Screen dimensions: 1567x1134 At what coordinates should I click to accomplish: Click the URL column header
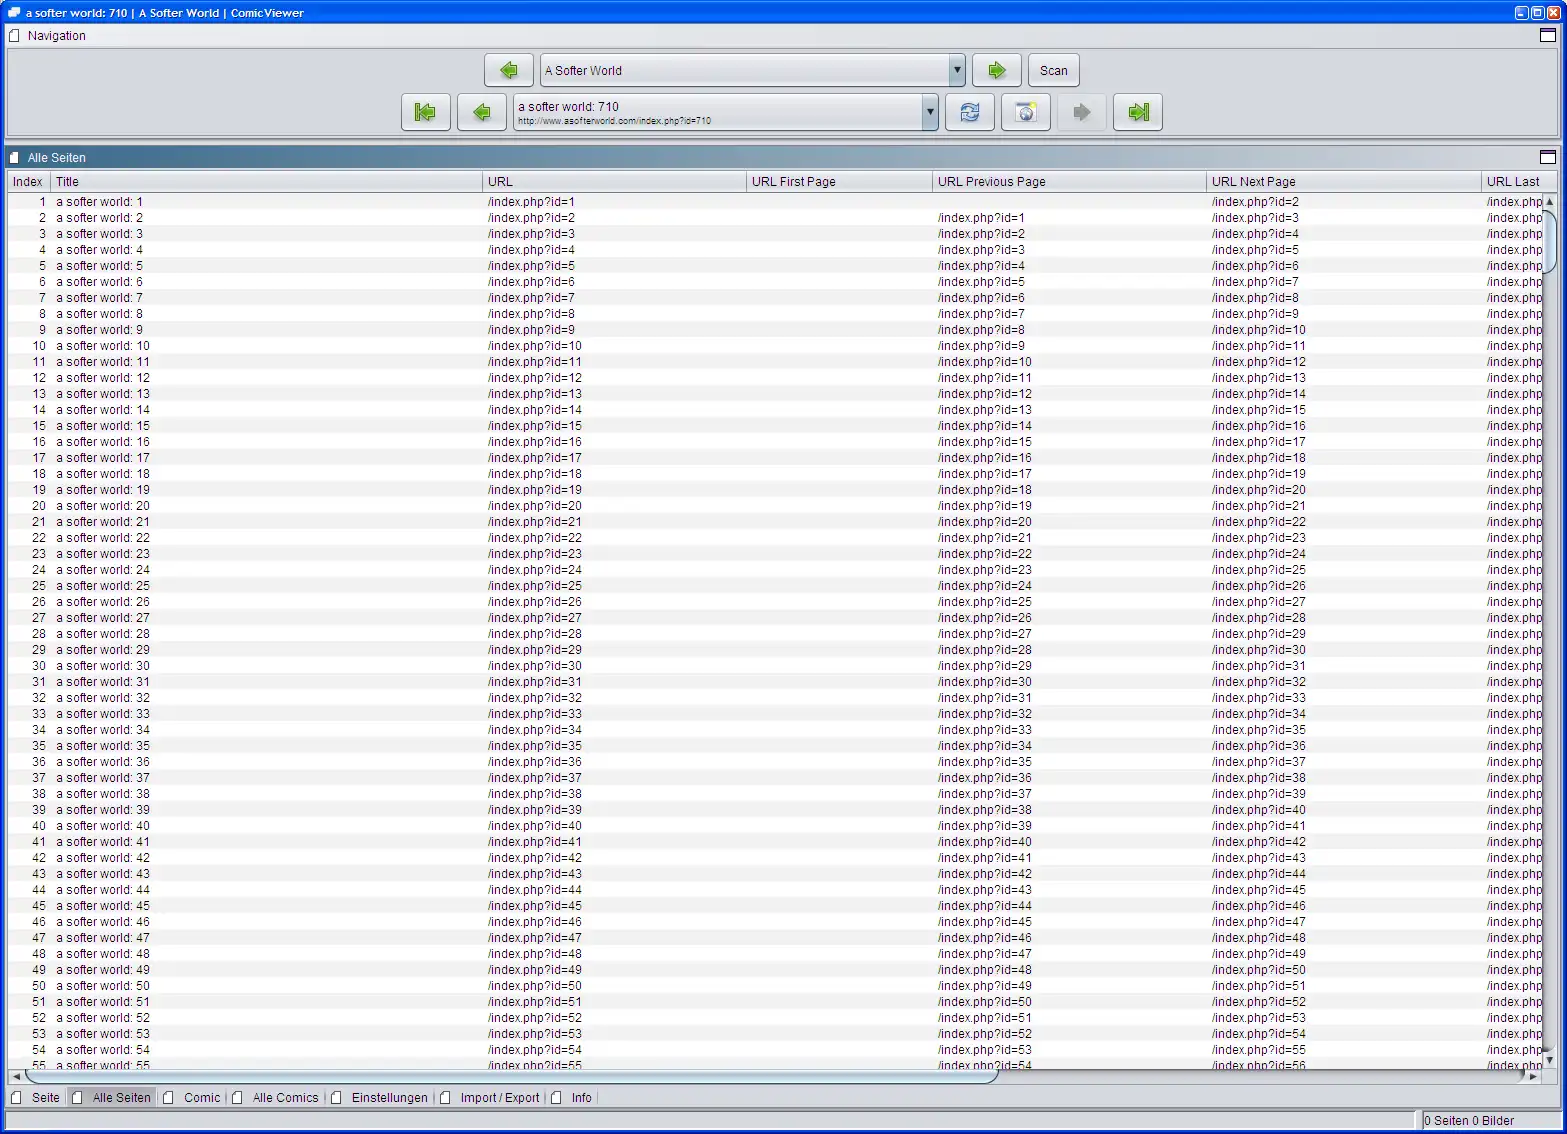tap(615, 181)
